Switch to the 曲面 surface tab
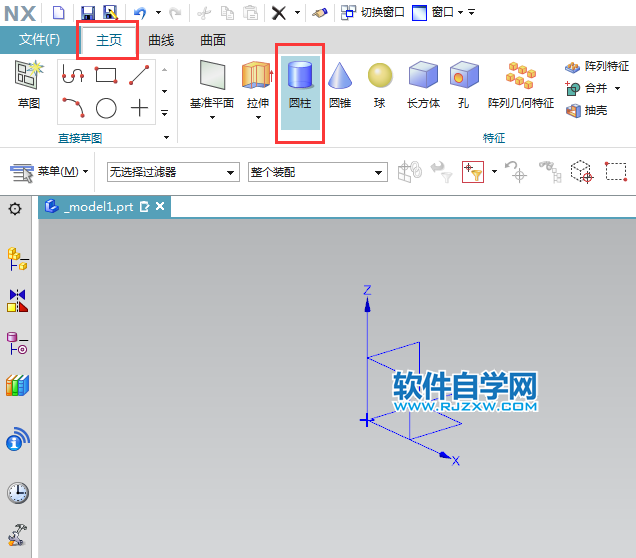Viewport: 636px width, 558px height. [213, 40]
